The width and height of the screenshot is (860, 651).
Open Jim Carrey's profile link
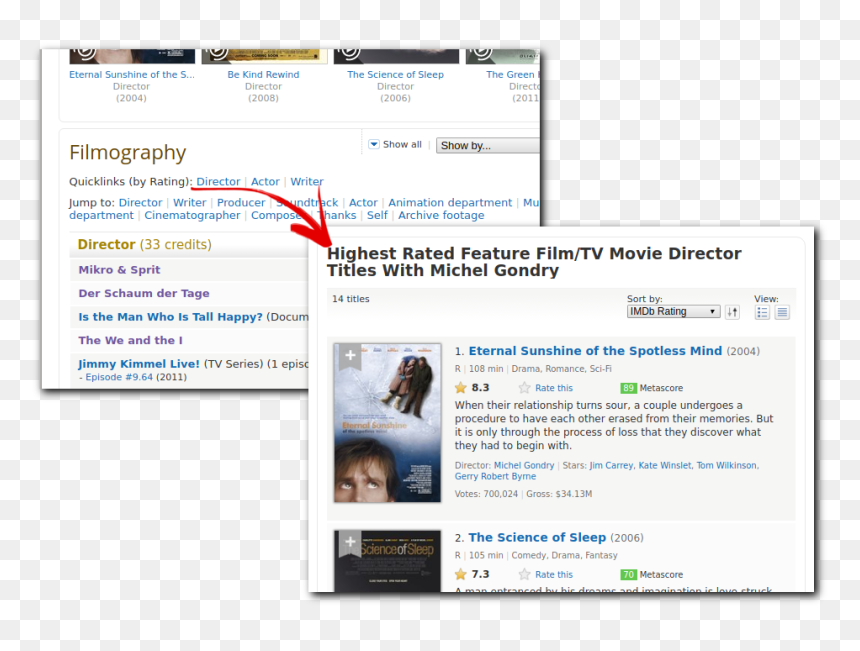coord(612,465)
